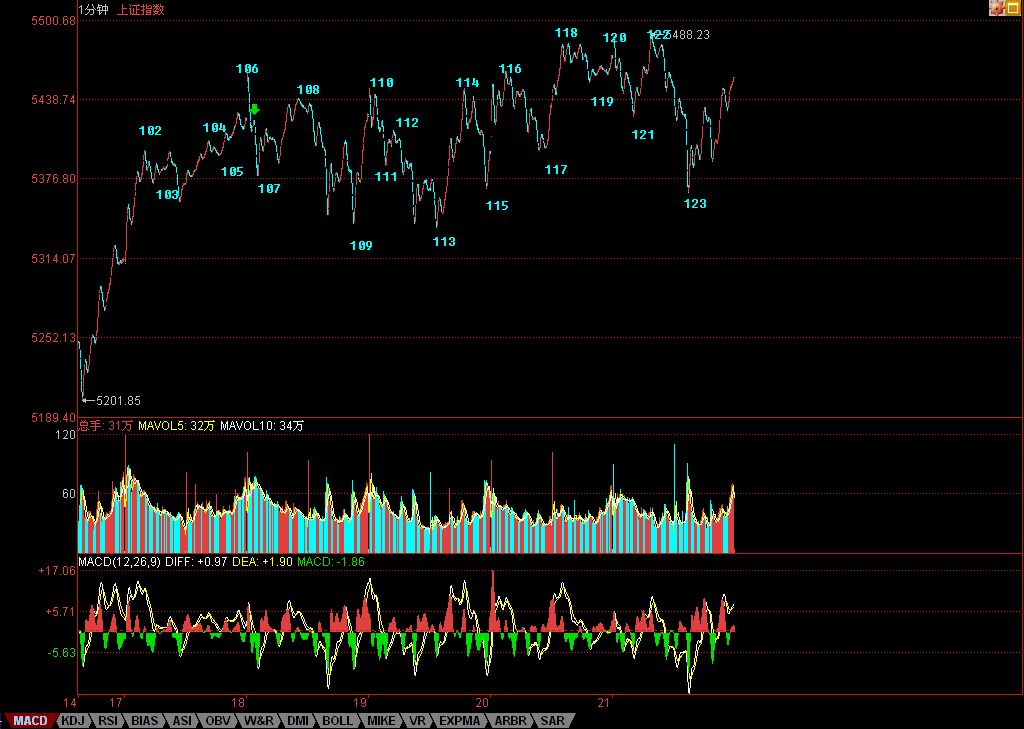This screenshot has height=729, width=1024.
Task: Click the red flower icon at top right
Action: coord(997,8)
